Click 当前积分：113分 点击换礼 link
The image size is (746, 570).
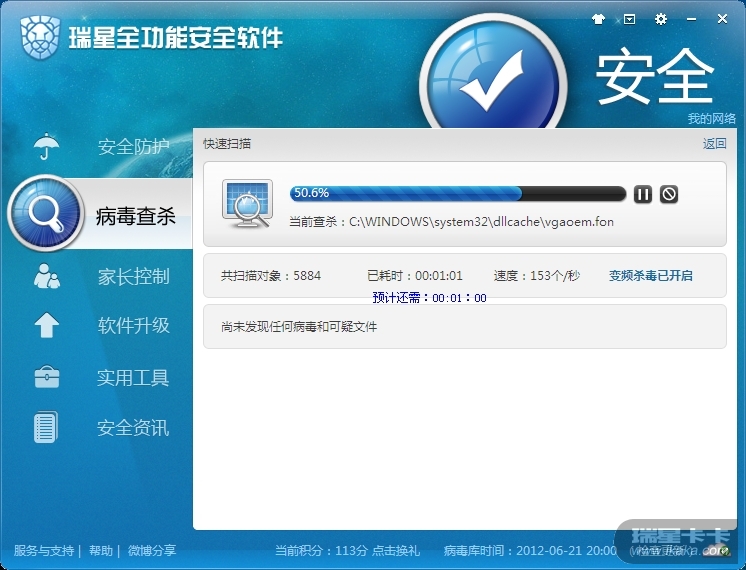347,551
